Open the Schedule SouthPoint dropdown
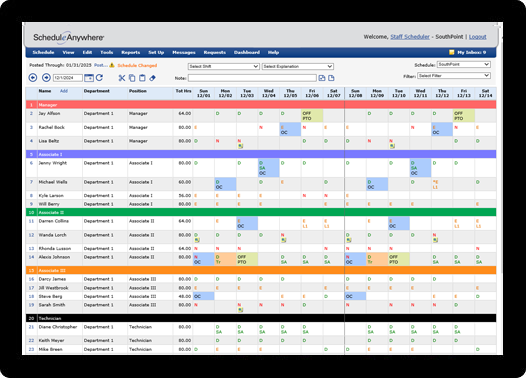The image size is (526, 378). point(464,64)
